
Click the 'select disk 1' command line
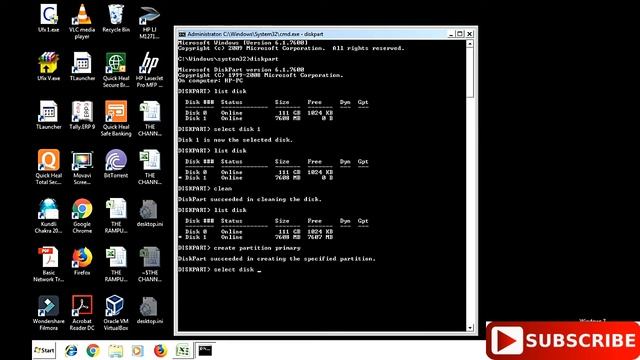tap(219, 129)
